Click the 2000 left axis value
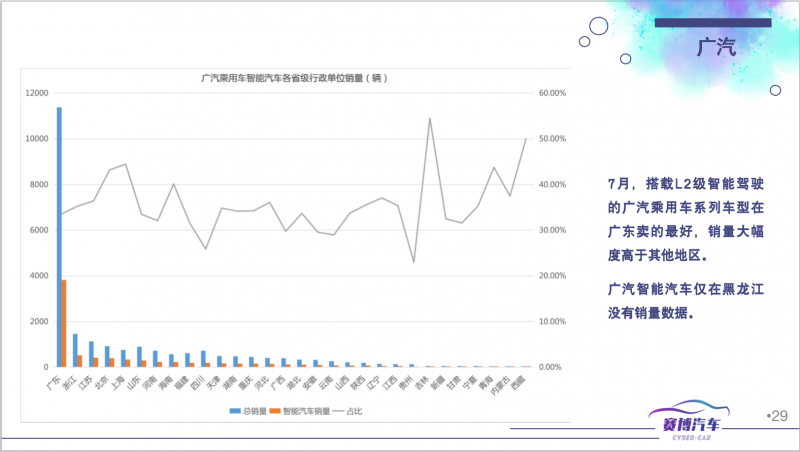 [39, 321]
